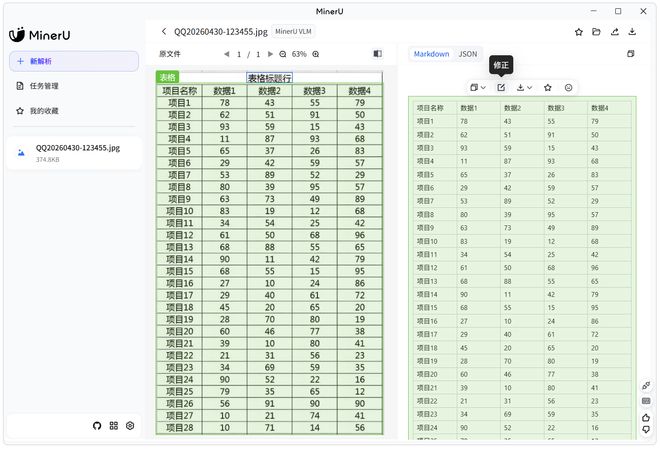
Task: Maximize the MinerU window
Action: [x=618, y=11]
